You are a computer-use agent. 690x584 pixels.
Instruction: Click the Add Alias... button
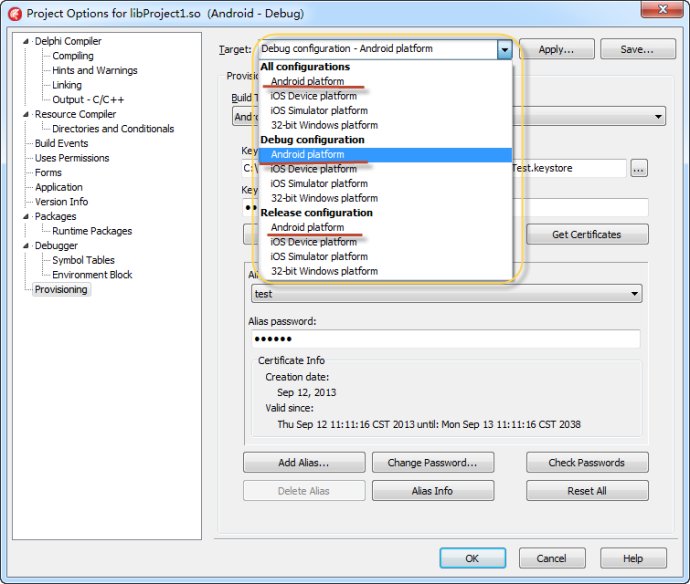304,463
